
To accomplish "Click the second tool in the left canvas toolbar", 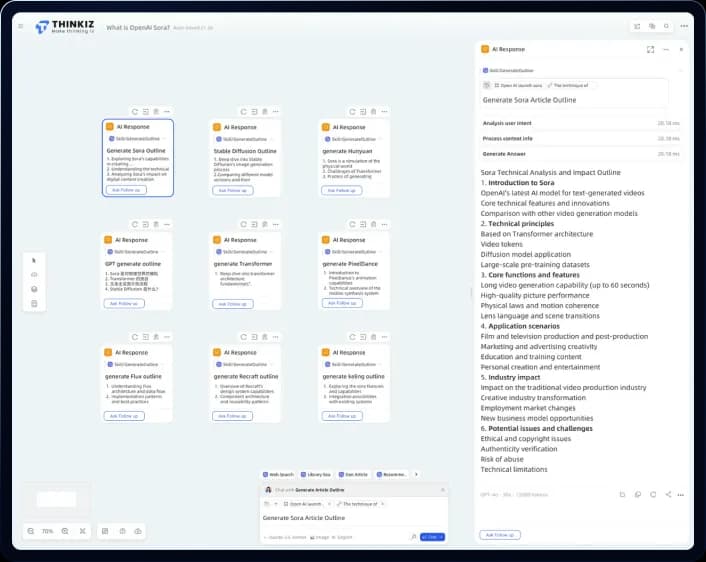I will 34,275.
